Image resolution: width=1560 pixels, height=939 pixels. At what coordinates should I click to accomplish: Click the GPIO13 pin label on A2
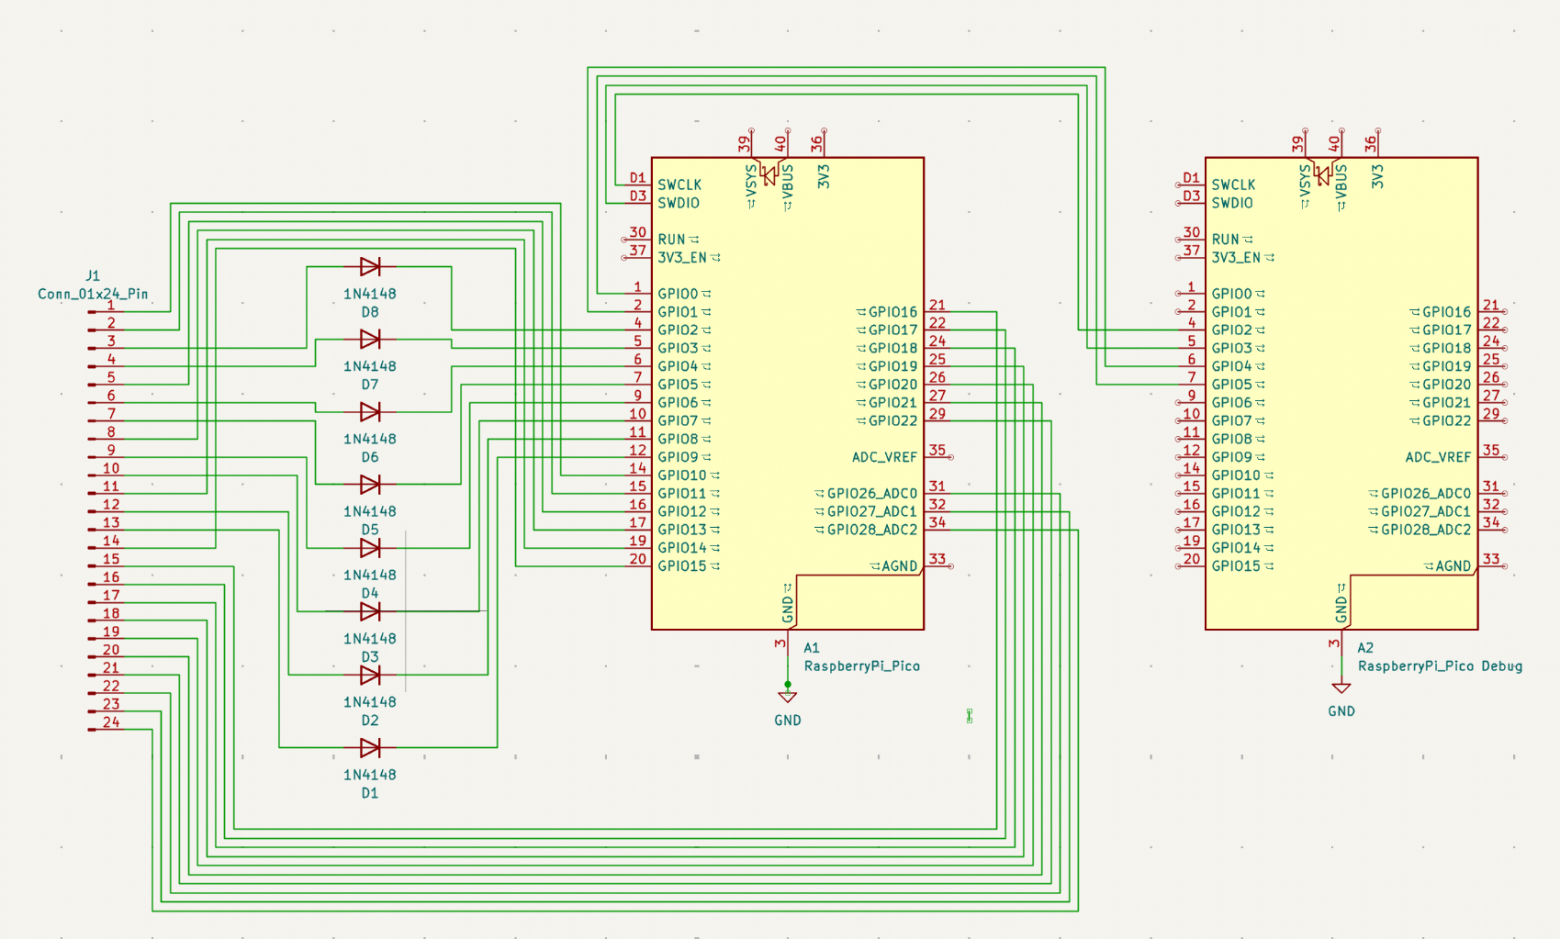tap(1236, 530)
